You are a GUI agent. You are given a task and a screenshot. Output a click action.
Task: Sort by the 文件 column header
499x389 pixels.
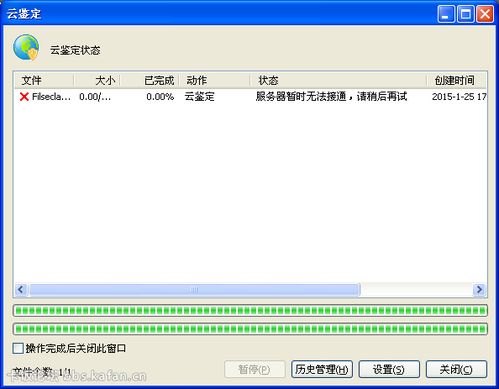44,80
